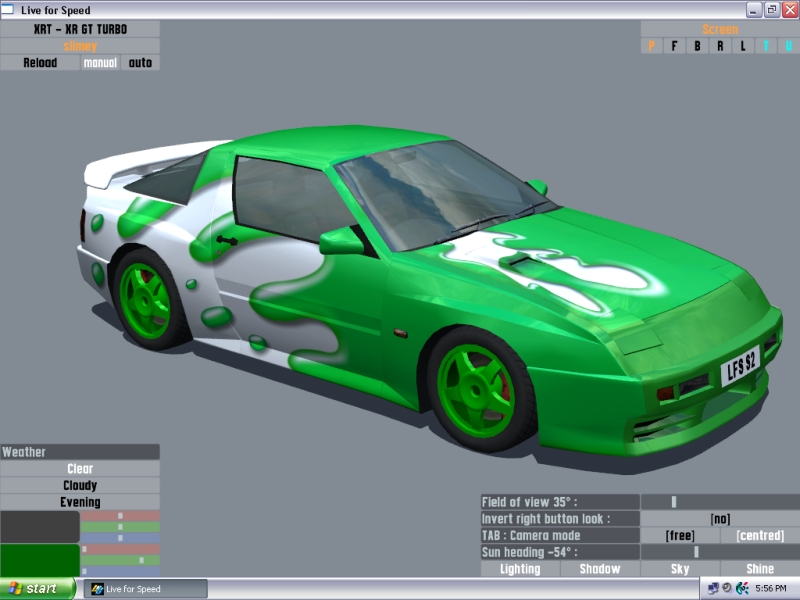Adjust the blue slider beside the grey swatch

[120, 538]
